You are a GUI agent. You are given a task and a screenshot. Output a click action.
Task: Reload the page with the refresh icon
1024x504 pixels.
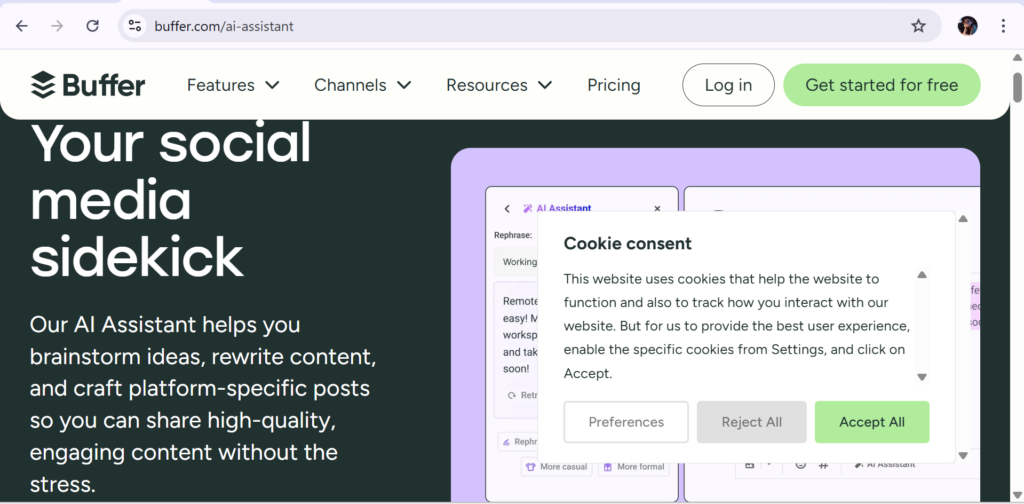(x=92, y=26)
